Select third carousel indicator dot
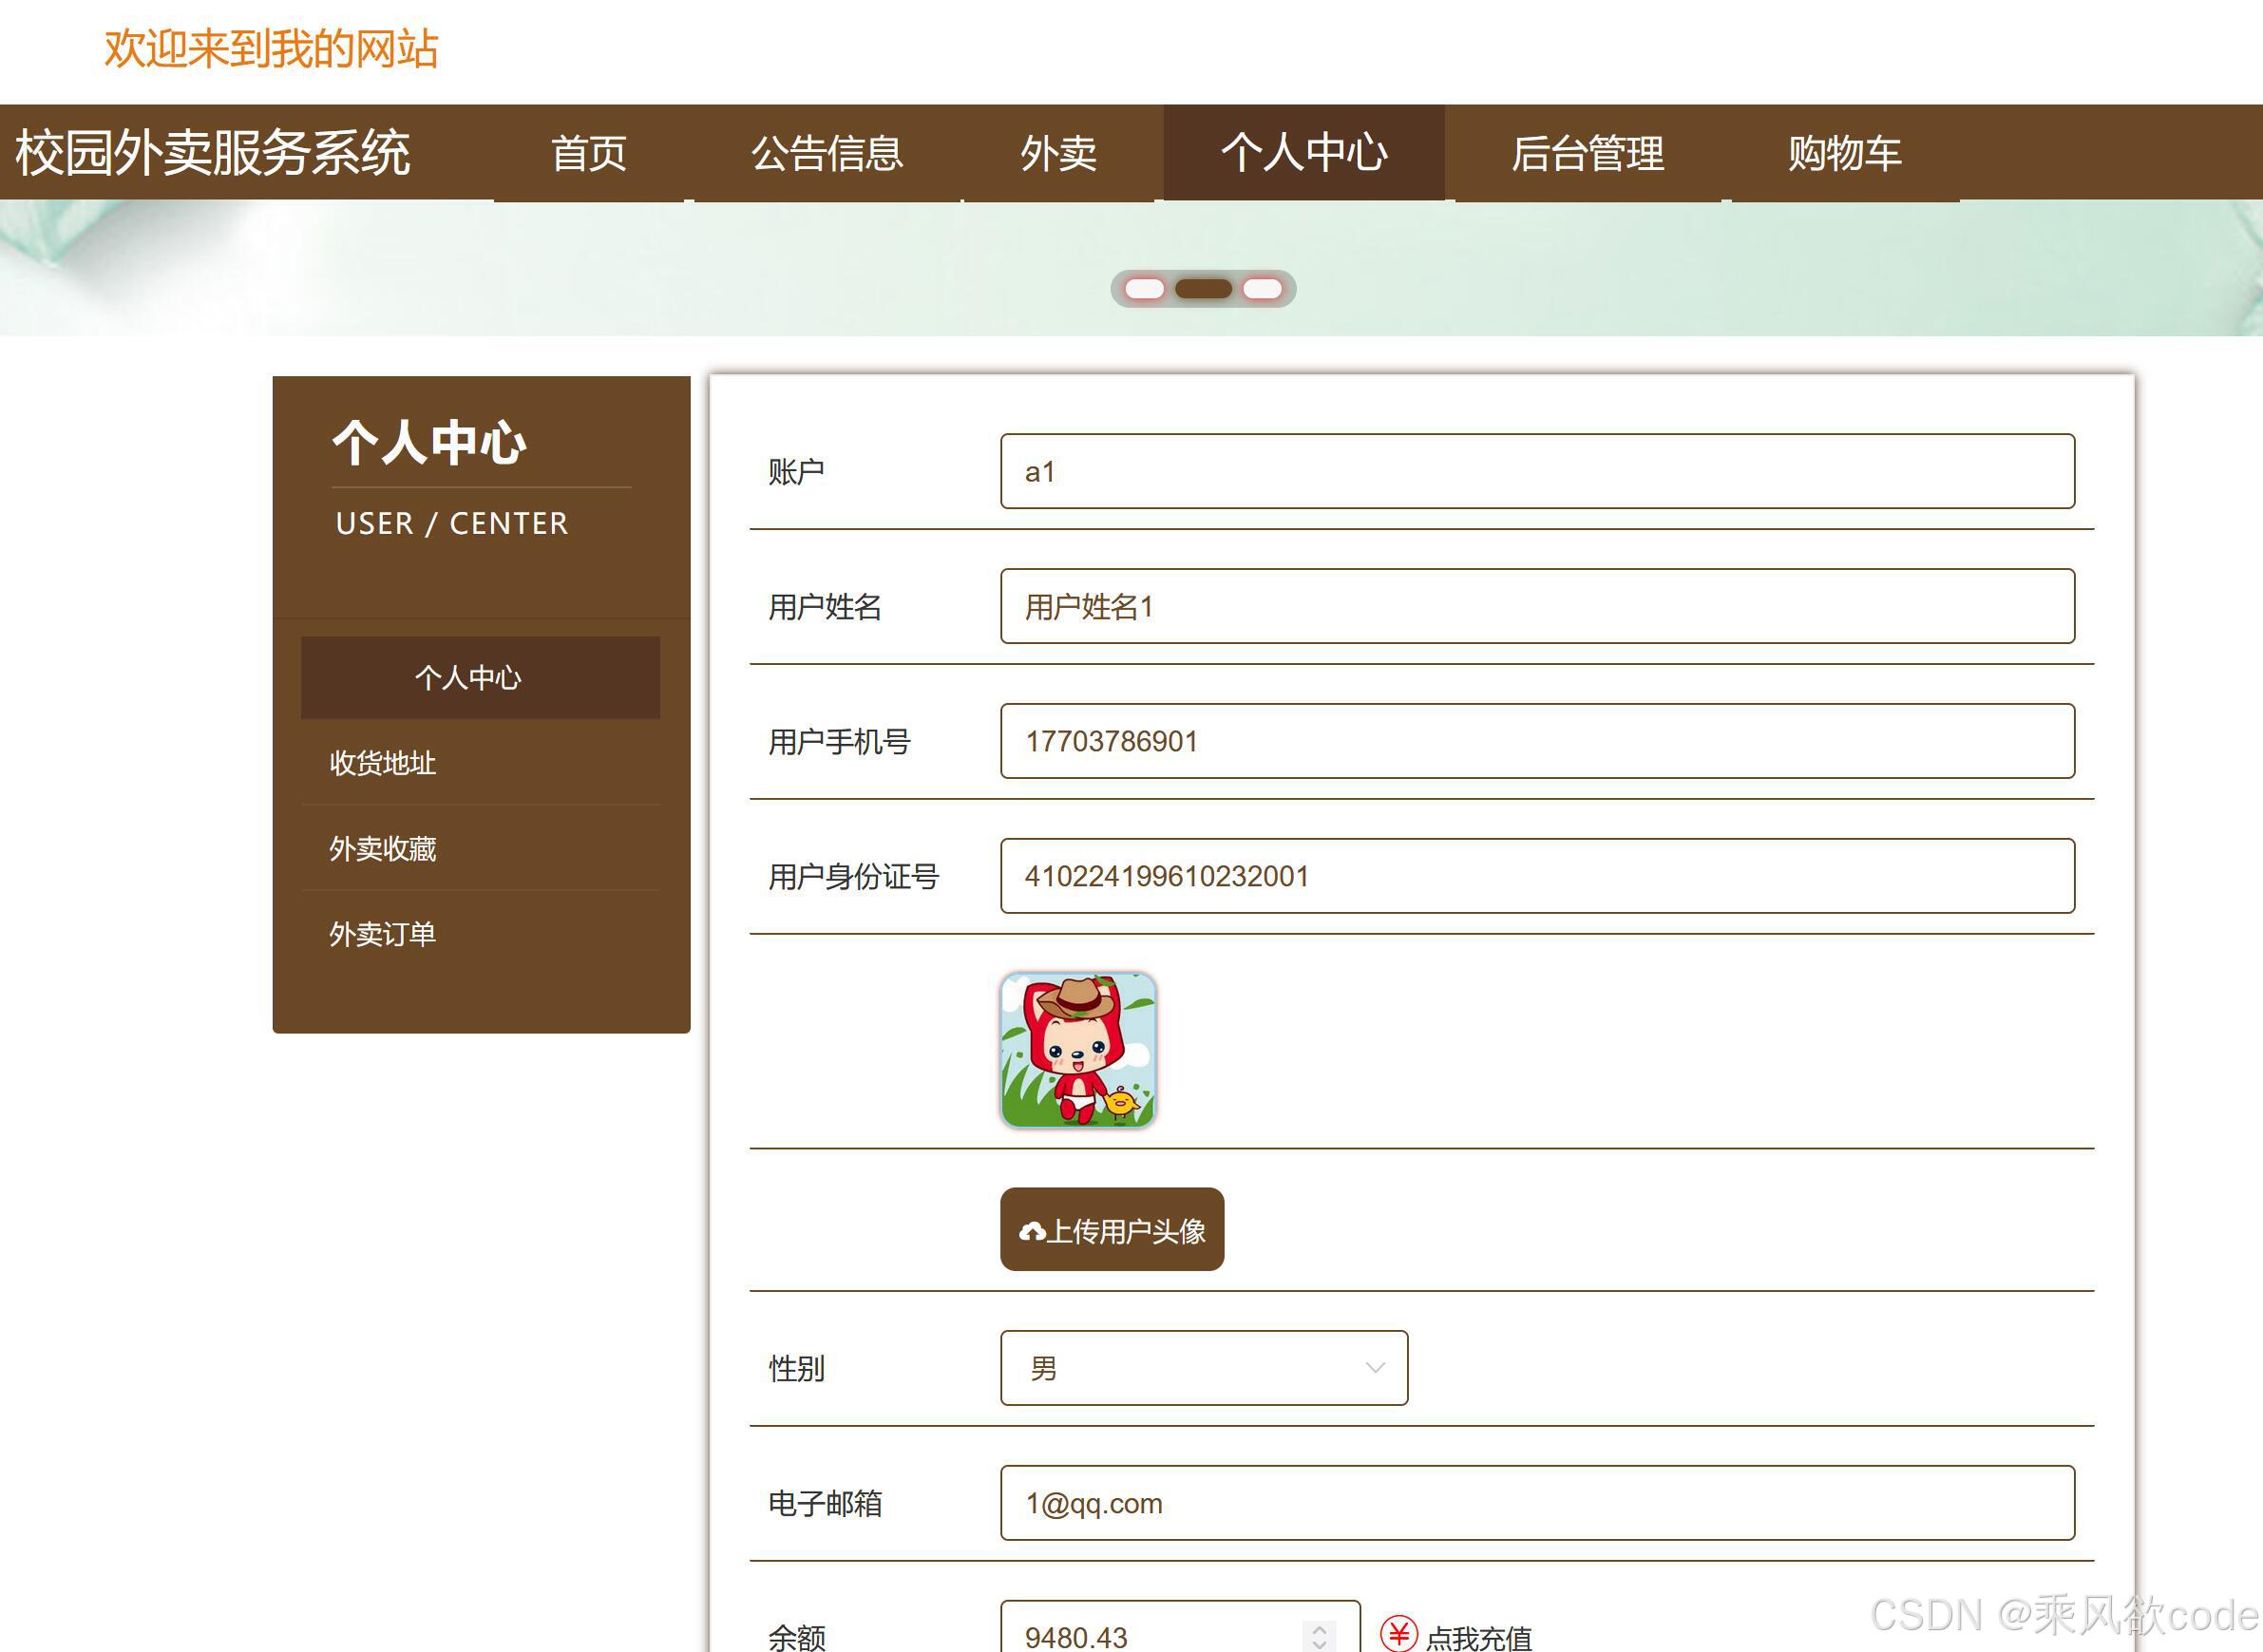Image resolution: width=2263 pixels, height=1652 pixels. (1262, 289)
